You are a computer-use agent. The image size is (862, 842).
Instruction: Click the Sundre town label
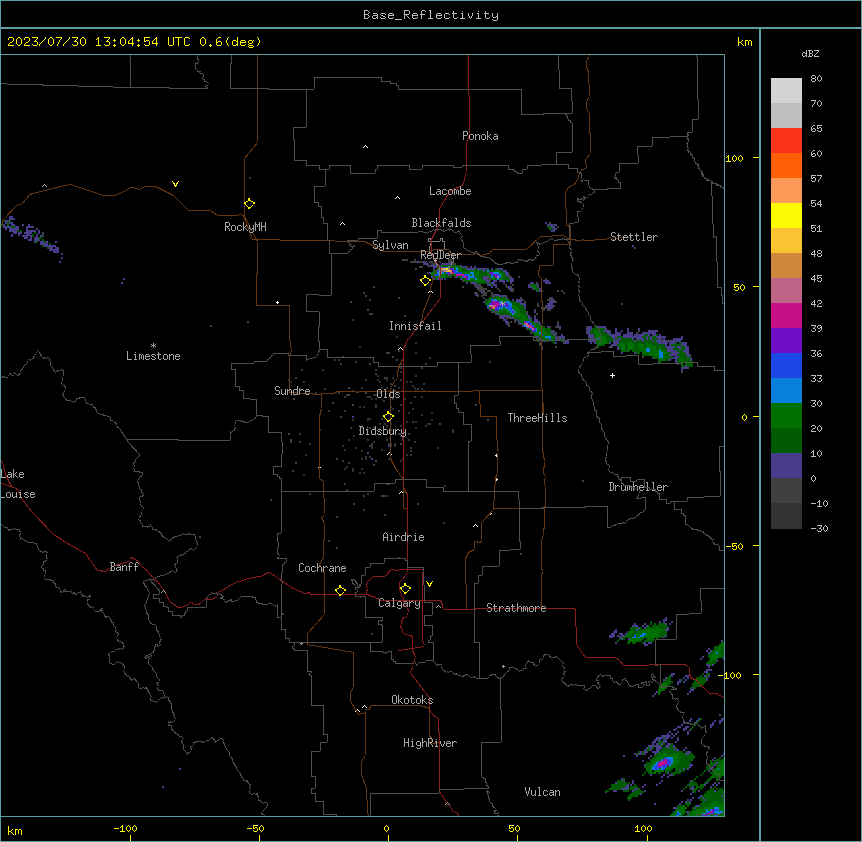pos(292,391)
